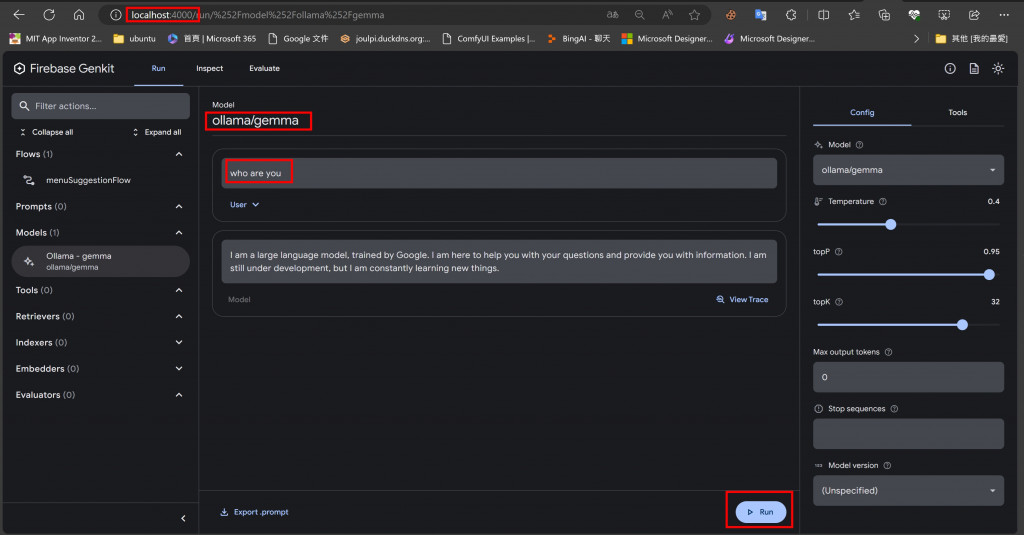Click the Stop sequences input field
Image resolution: width=1024 pixels, height=535 pixels.
click(908, 434)
